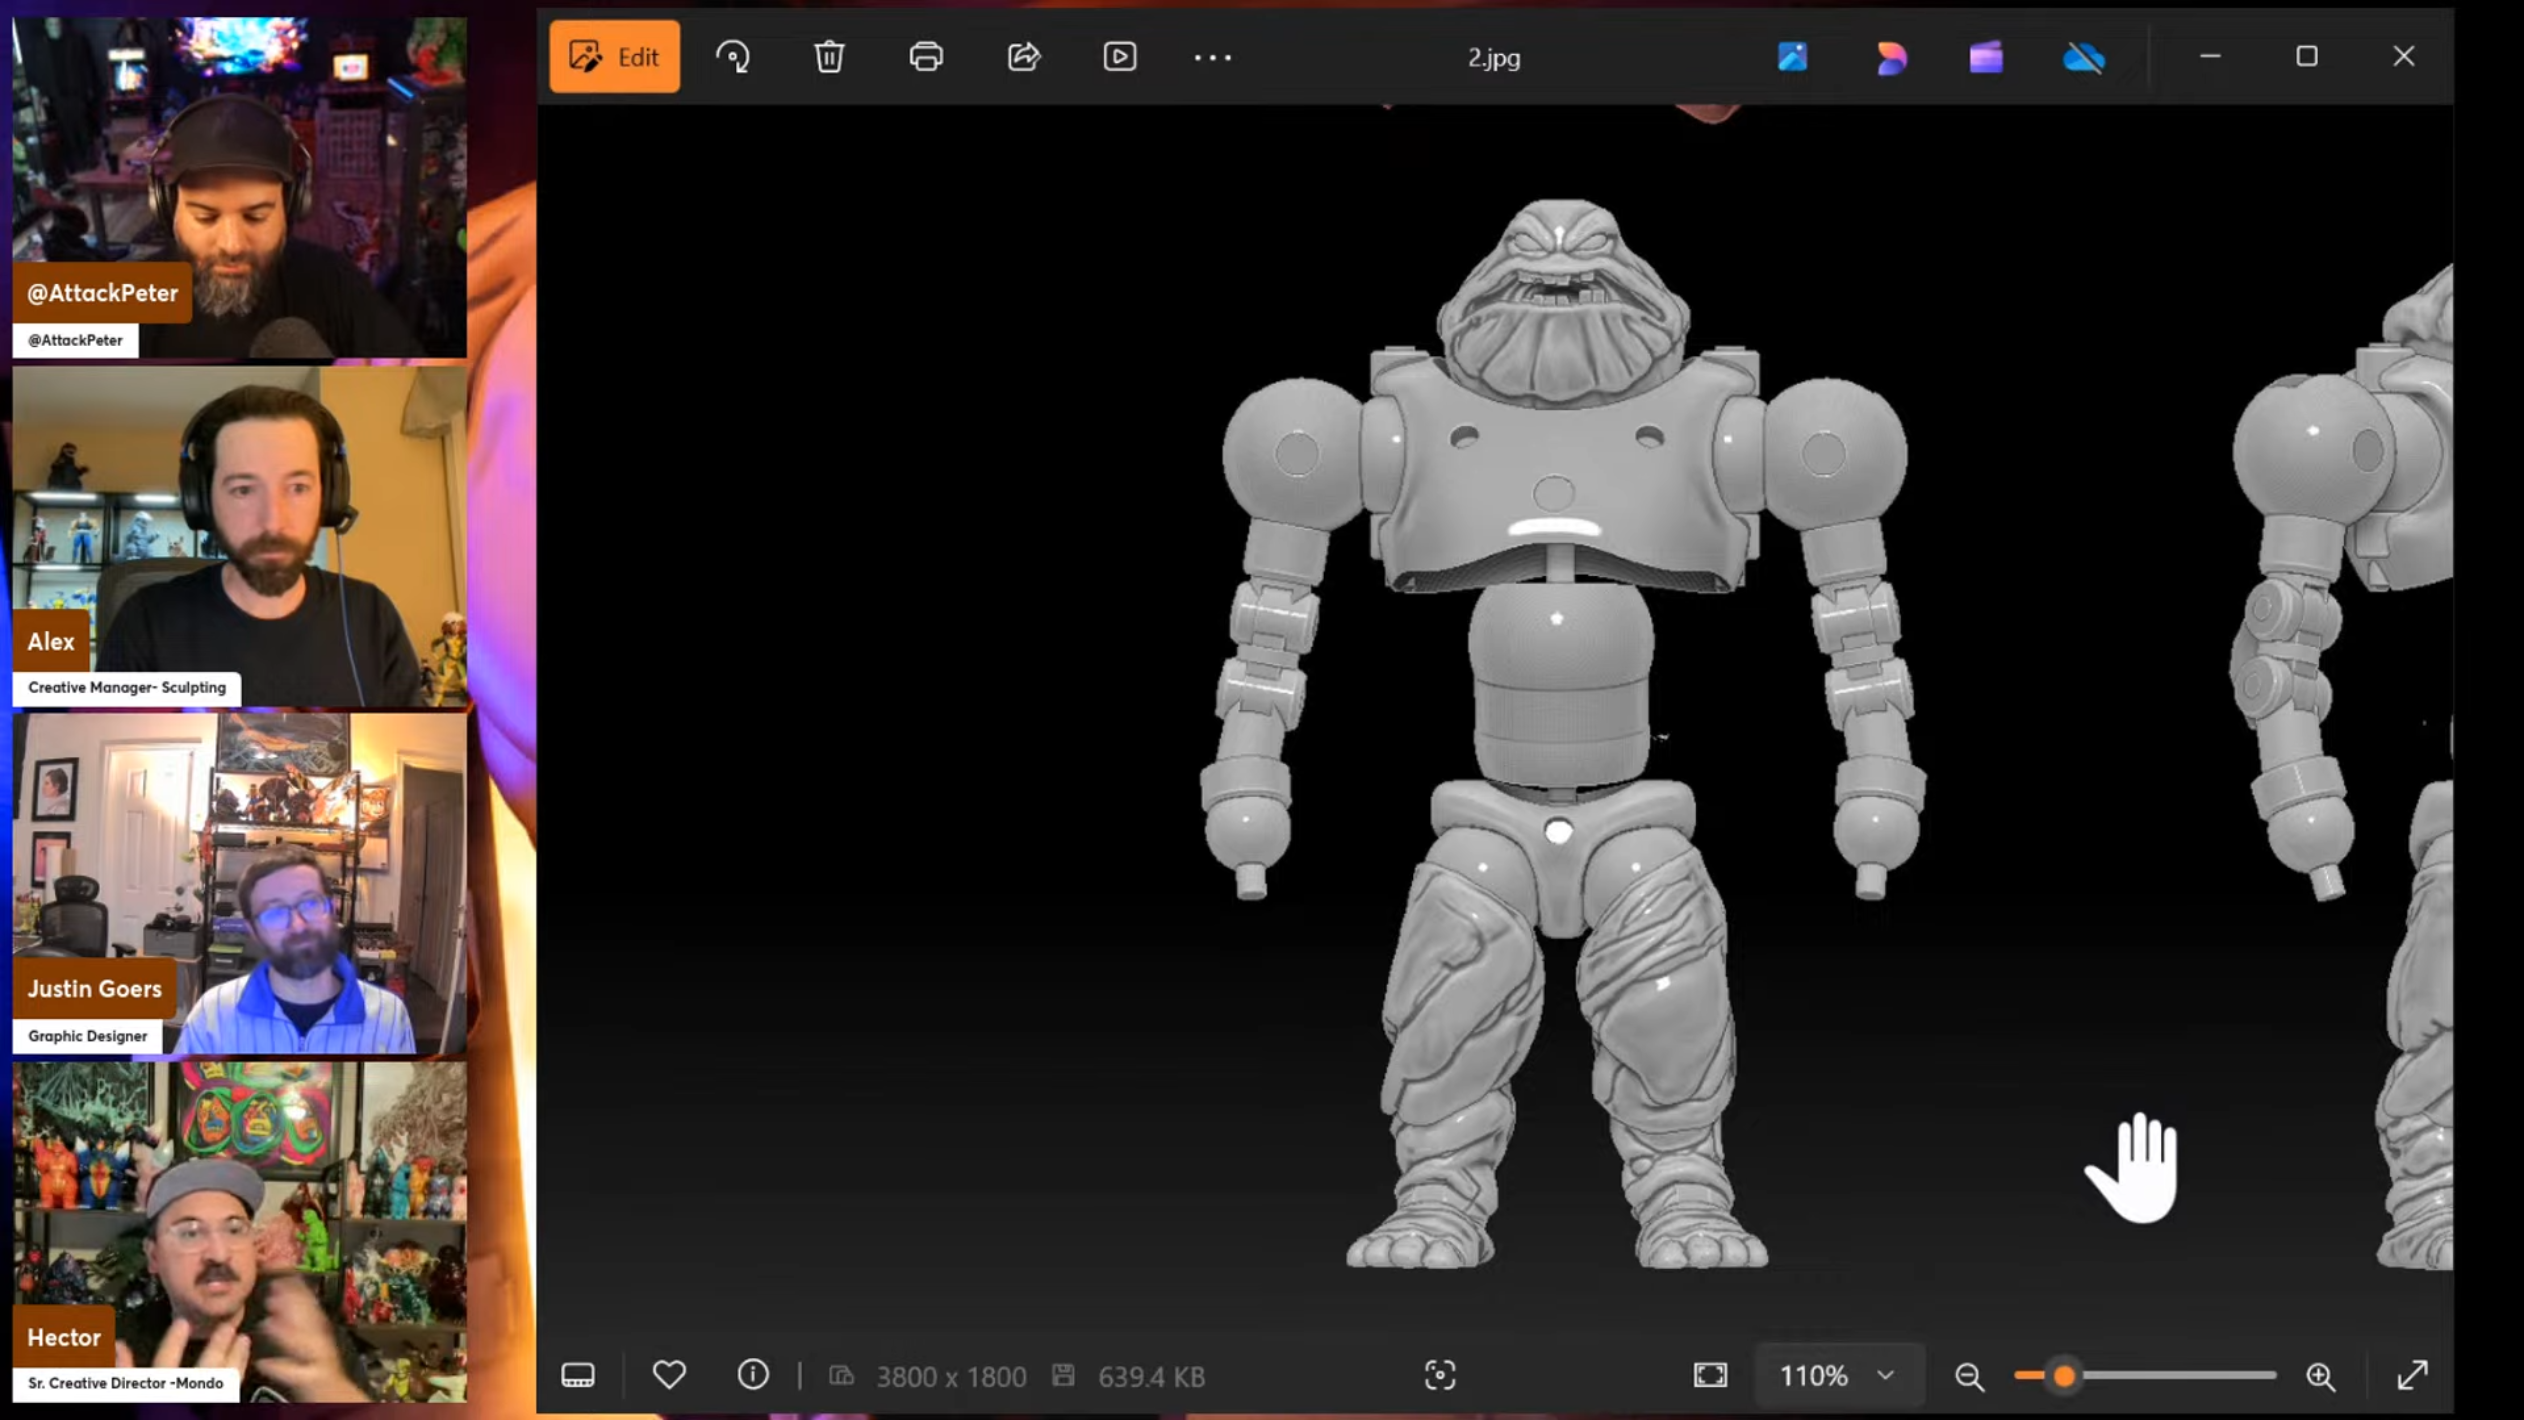Enter fullscreen with the diagonal arrows icon
This screenshot has width=2524, height=1420.
point(2412,1376)
